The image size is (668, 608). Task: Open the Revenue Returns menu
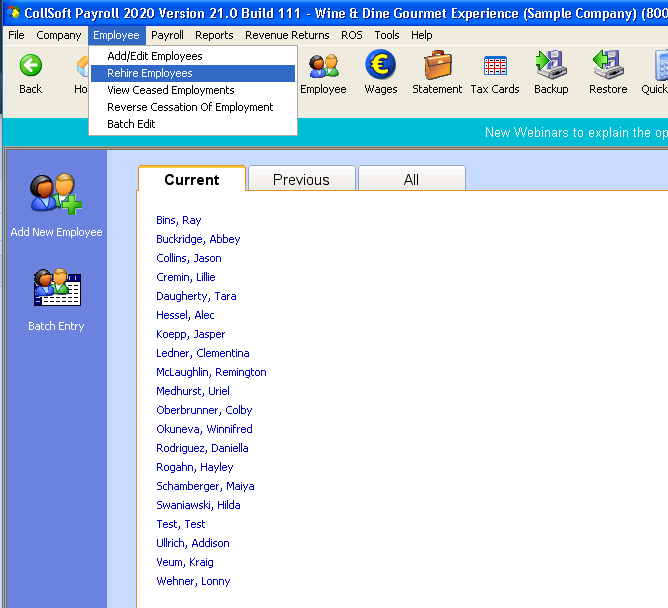point(287,35)
